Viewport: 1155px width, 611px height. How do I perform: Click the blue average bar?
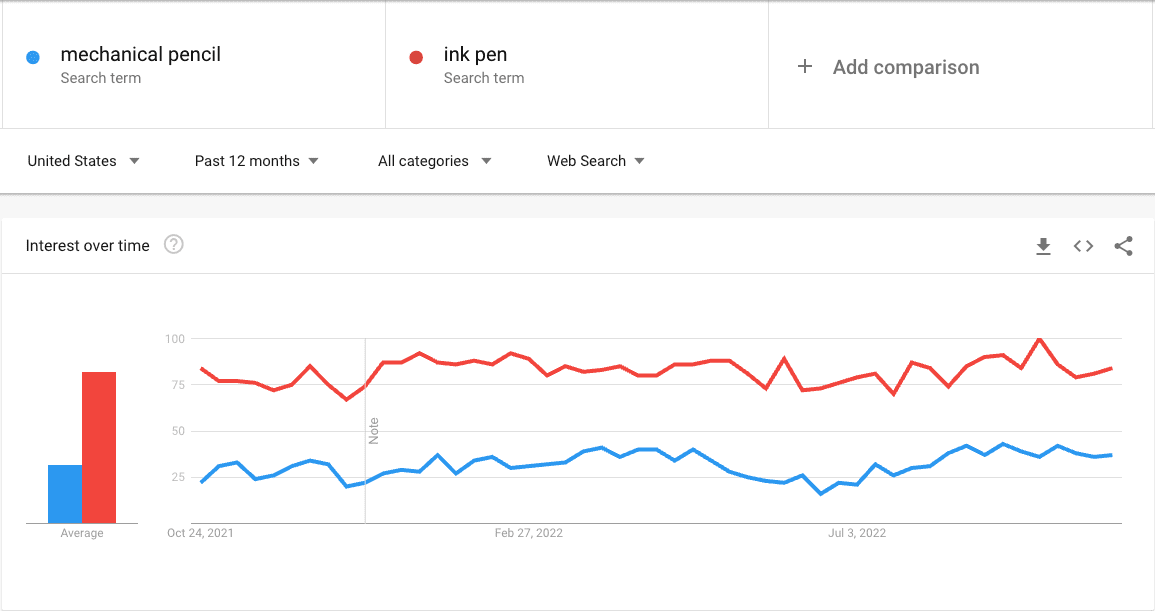tap(65, 494)
